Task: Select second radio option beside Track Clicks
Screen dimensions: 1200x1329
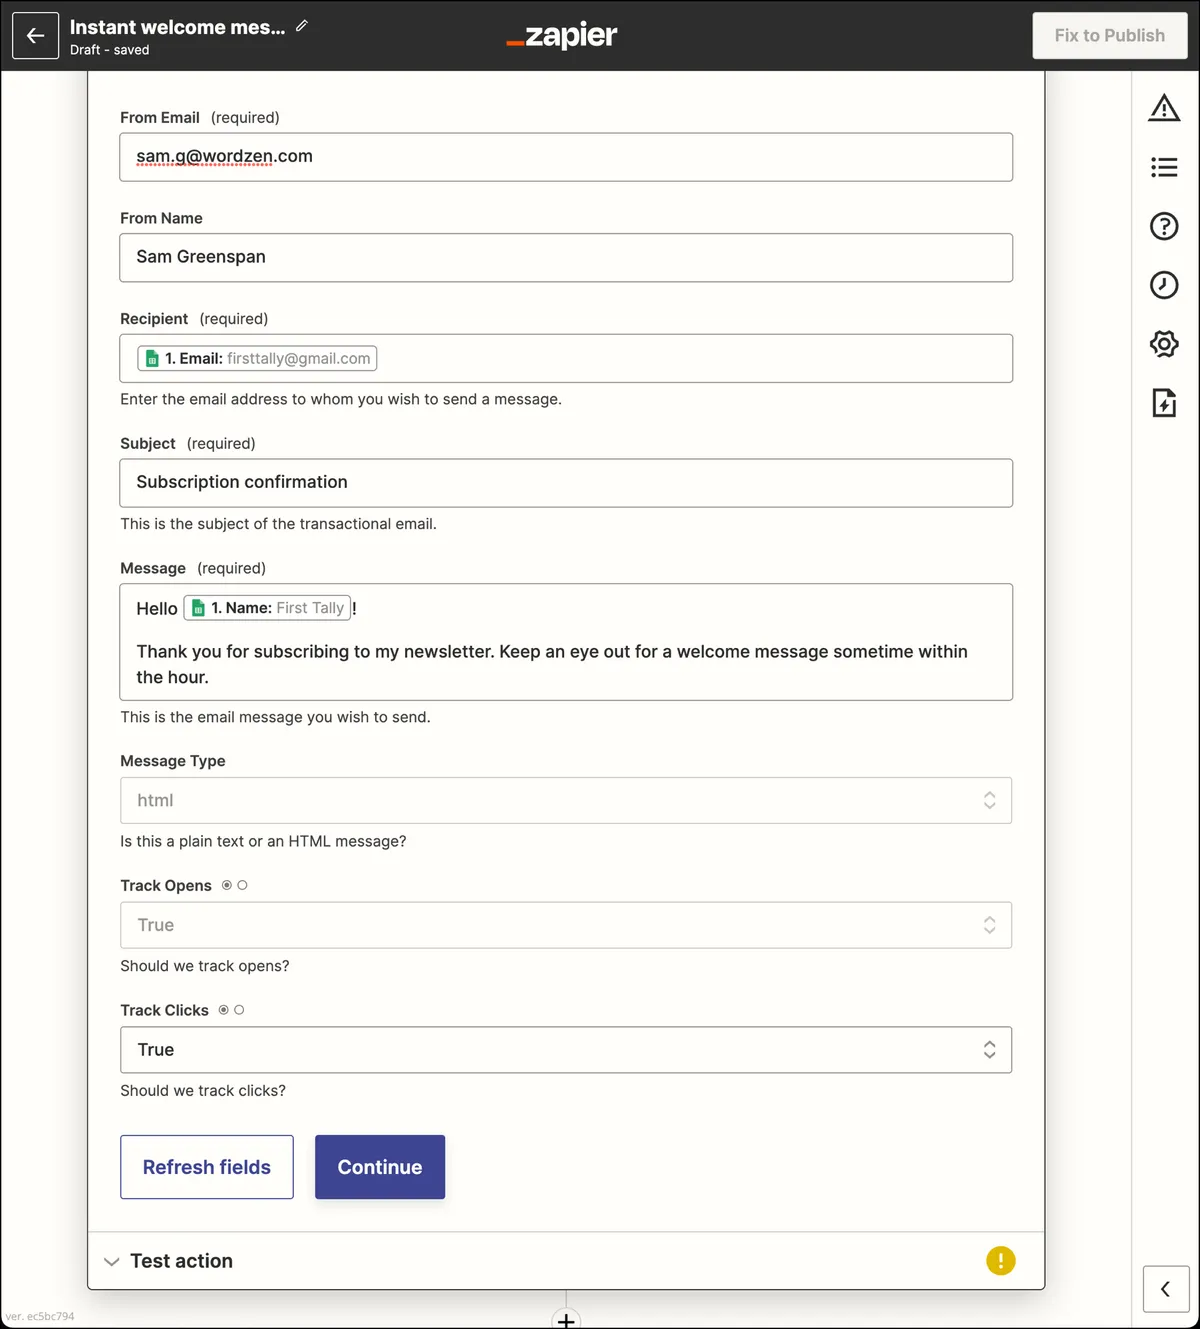Action: pyautogui.click(x=239, y=1010)
